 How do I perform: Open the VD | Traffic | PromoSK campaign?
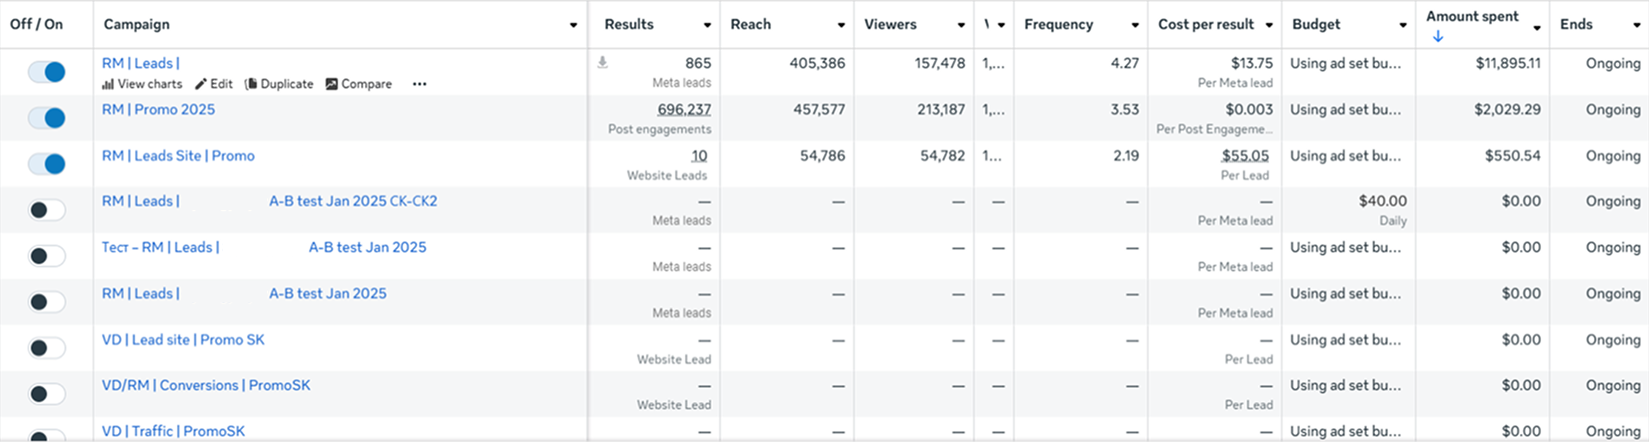(173, 431)
